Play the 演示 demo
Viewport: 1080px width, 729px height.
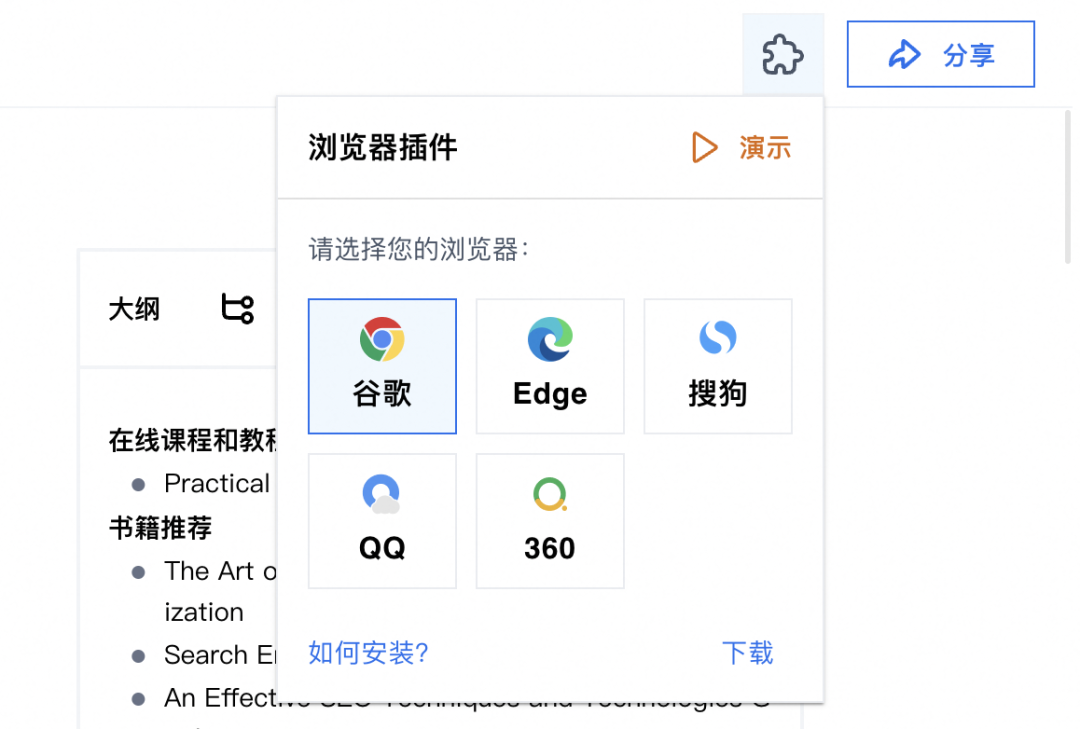[x=741, y=148]
